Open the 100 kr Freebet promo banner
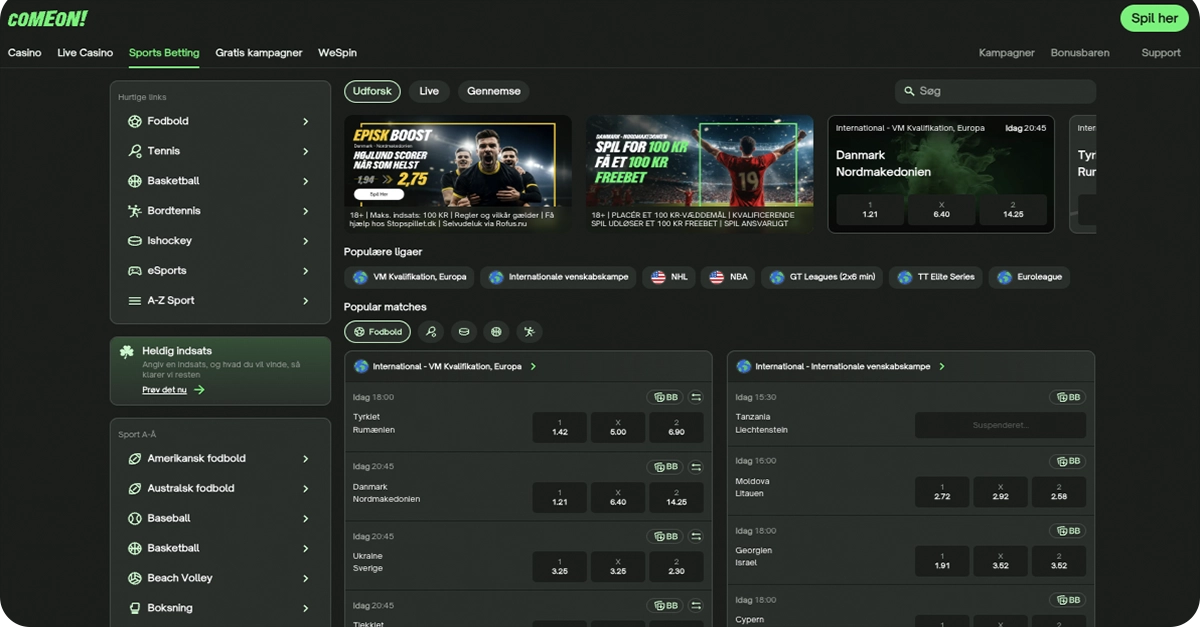 [x=700, y=174]
